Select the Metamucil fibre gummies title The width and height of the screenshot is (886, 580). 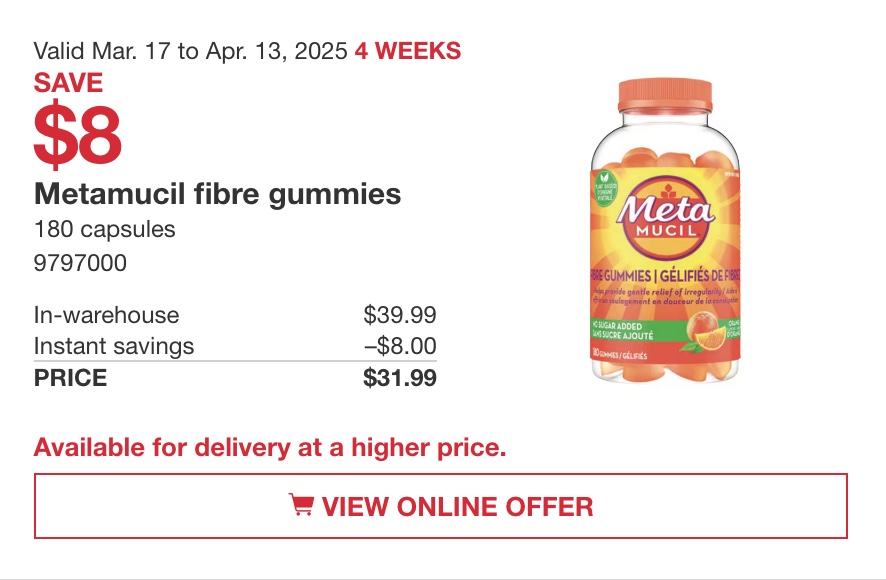pyautogui.click(x=217, y=193)
